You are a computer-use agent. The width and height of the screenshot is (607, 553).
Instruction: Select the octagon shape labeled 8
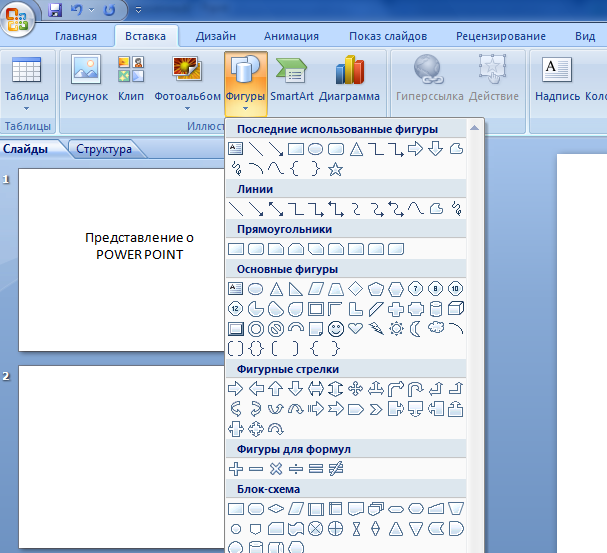tap(436, 289)
